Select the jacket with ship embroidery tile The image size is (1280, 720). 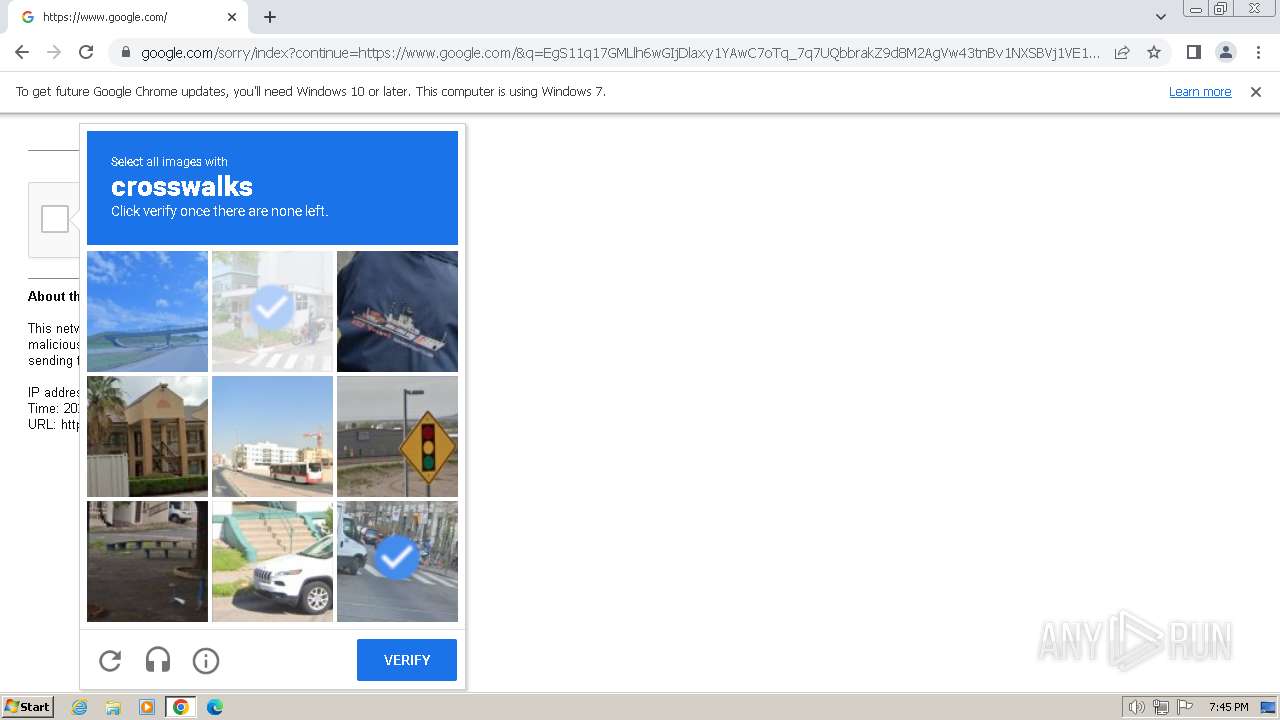pos(397,311)
